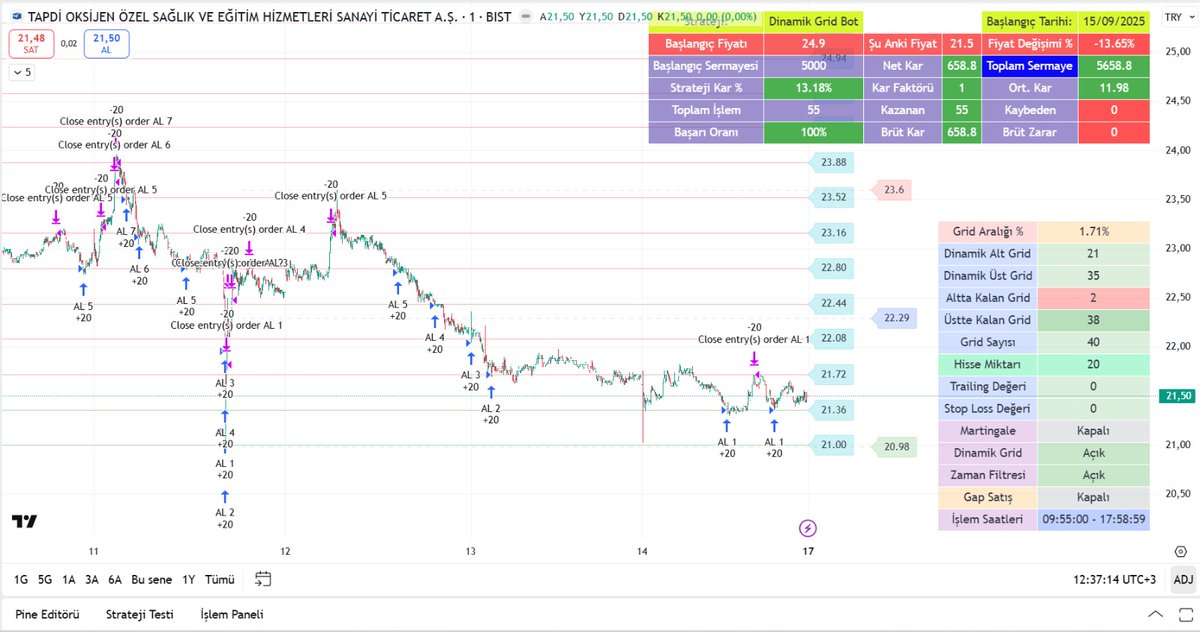Click the Dinamik Üst Grid 35 value
The width and height of the screenshot is (1200, 632).
point(1094,276)
